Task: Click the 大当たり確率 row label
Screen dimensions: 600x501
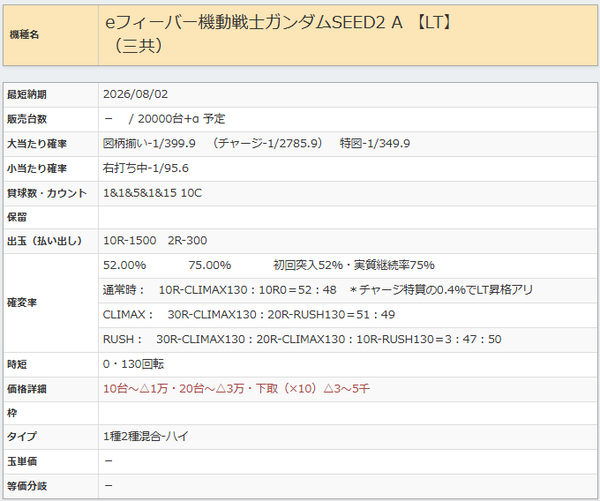Action: (x=37, y=144)
